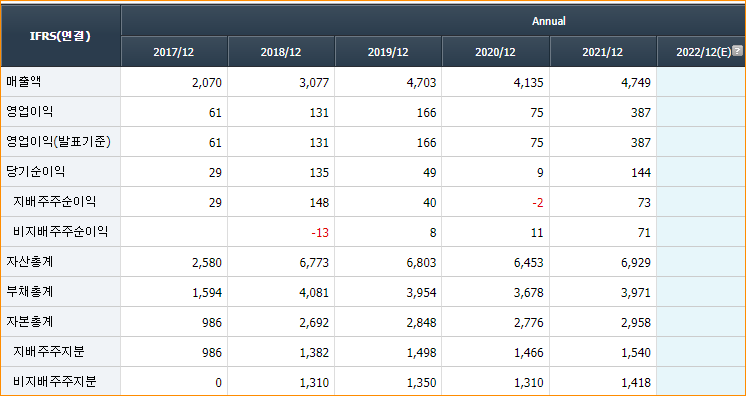The width and height of the screenshot is (746, 396).
Task: Click 당기순이익 value 9 for 2020/12
Action: pos(540,173)
